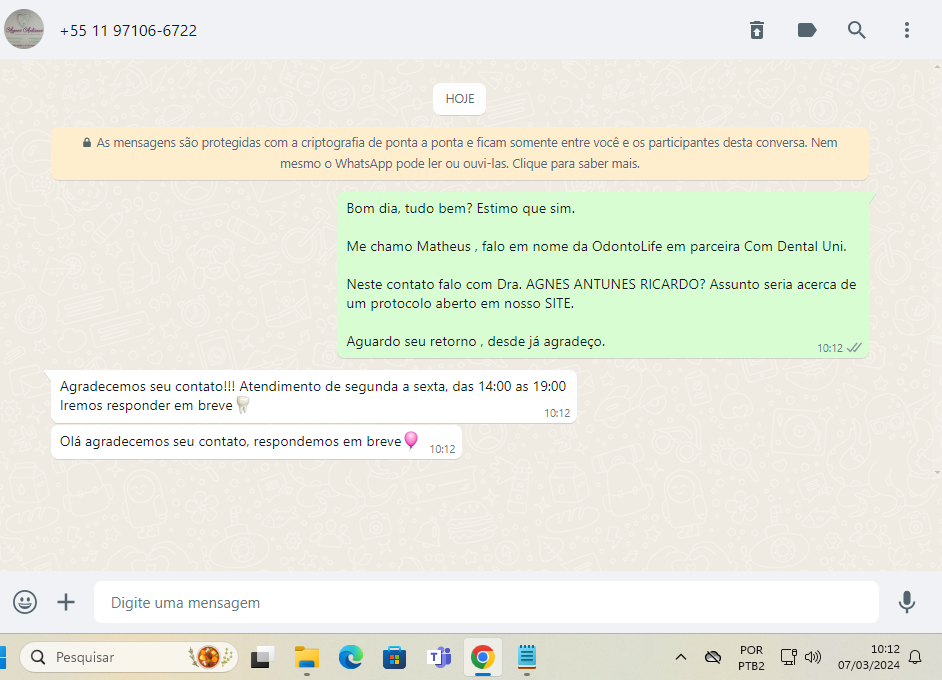Open the emoji picker
Screen dimensions: 942x680
(25, 602)
